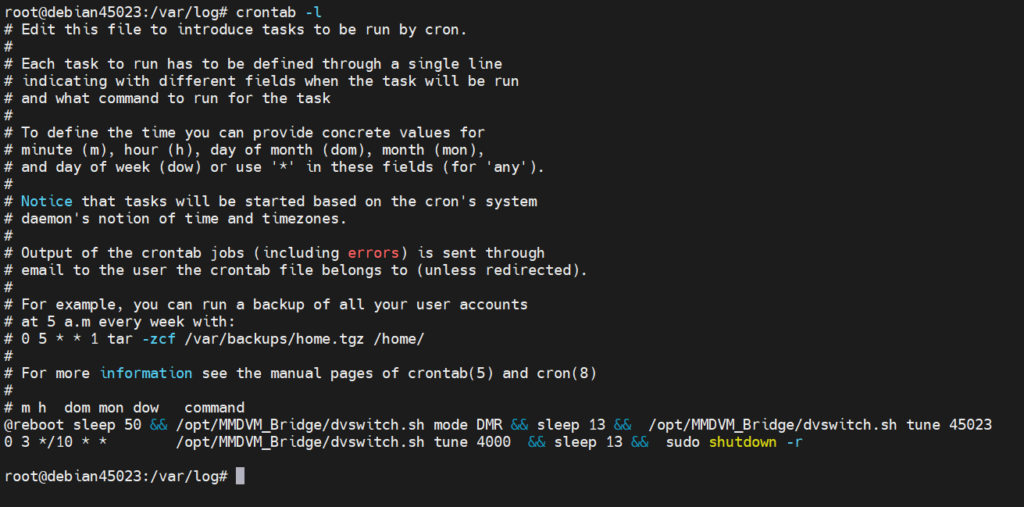Image resolution: width=1024 pixels, height=507 pixels.
Task: Click the cyan word "Notice"
Action: [x=47, y=201]
